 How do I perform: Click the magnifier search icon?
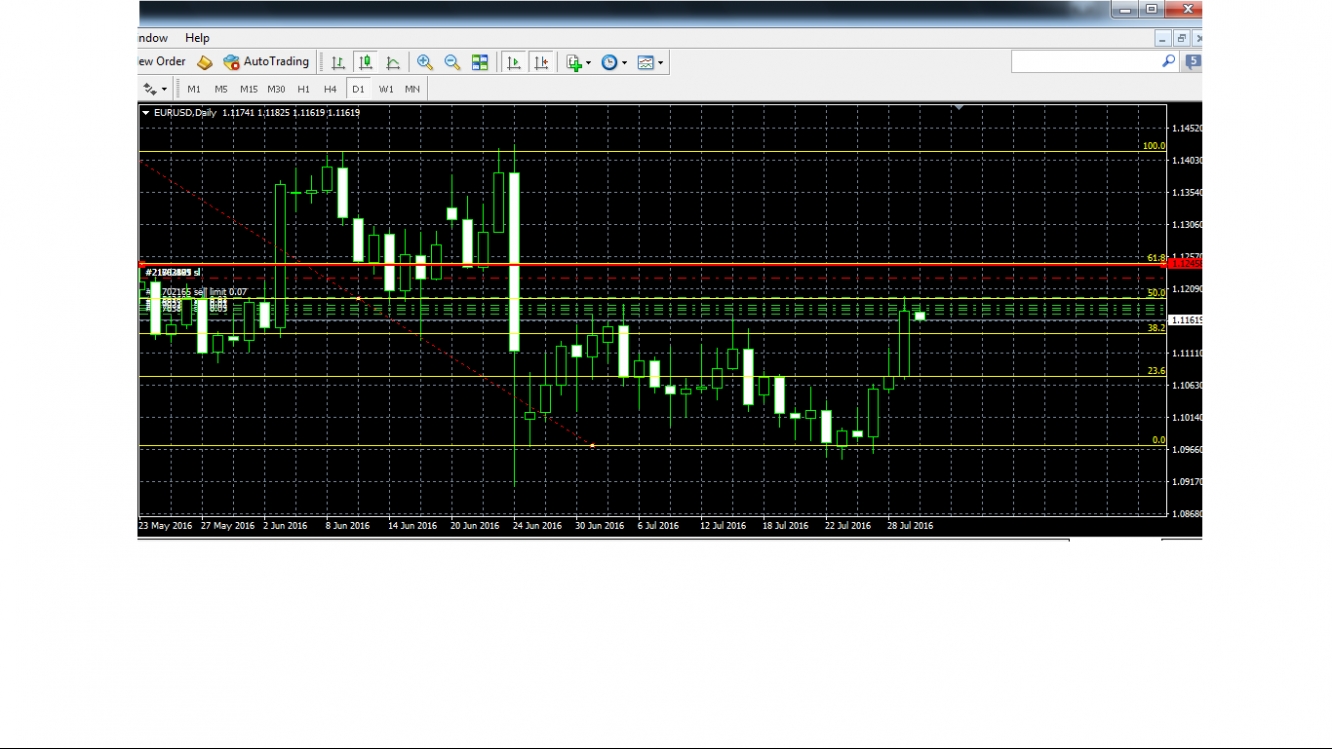(1168, 62)
